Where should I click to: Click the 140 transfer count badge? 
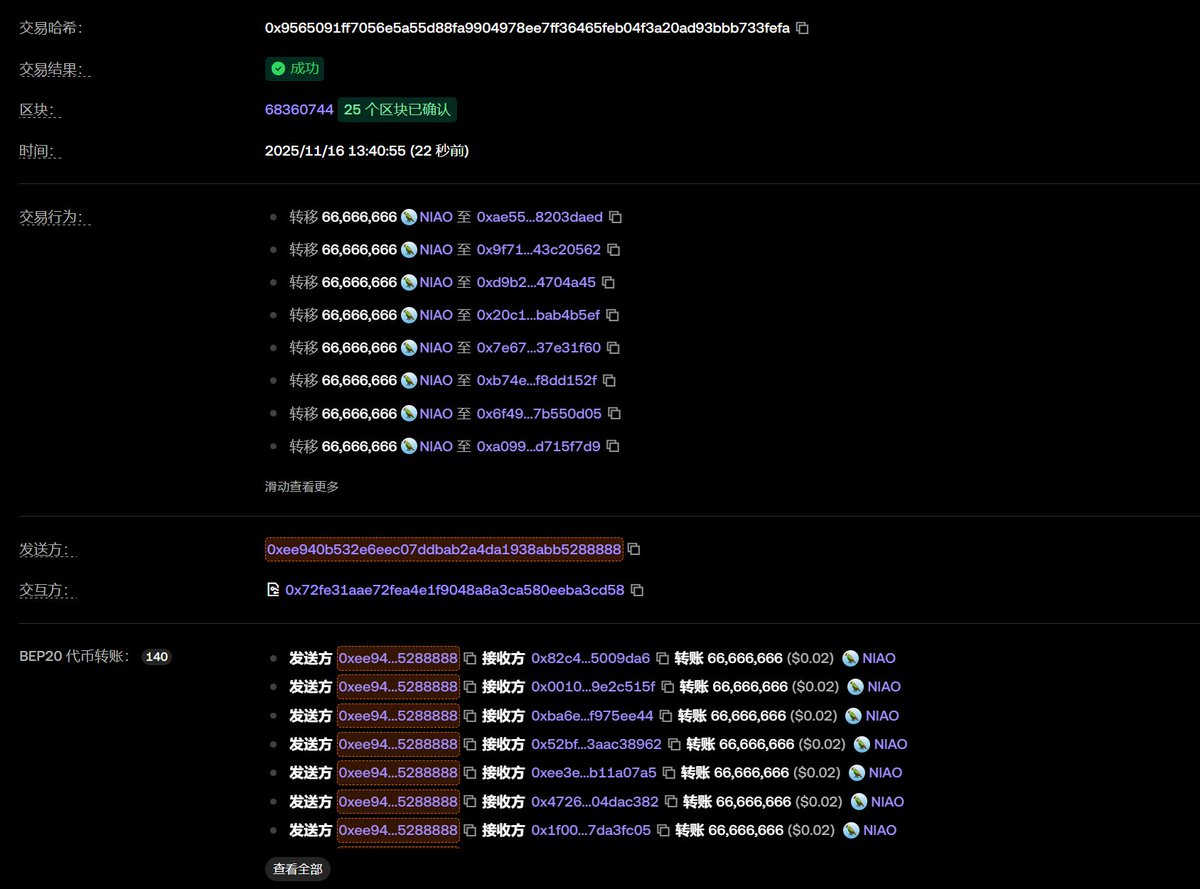(x=156, y=657)
